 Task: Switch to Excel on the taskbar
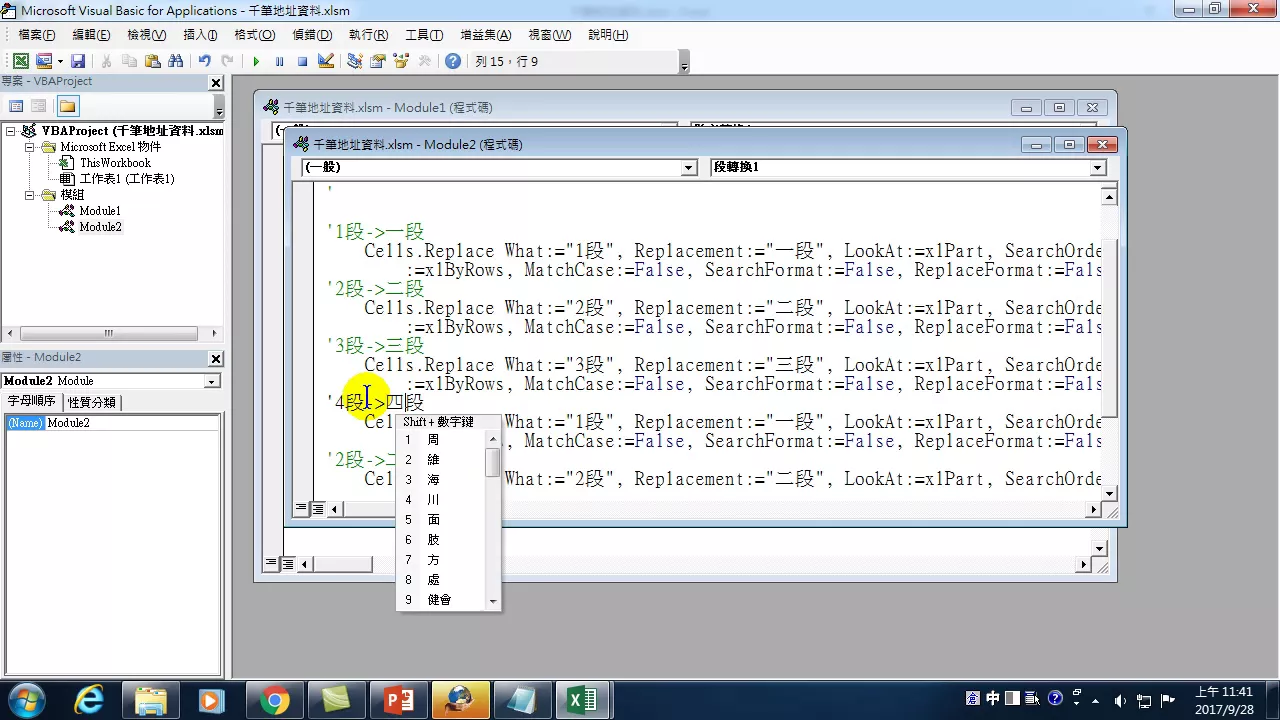pyautogui.click(x=582, y=700)
